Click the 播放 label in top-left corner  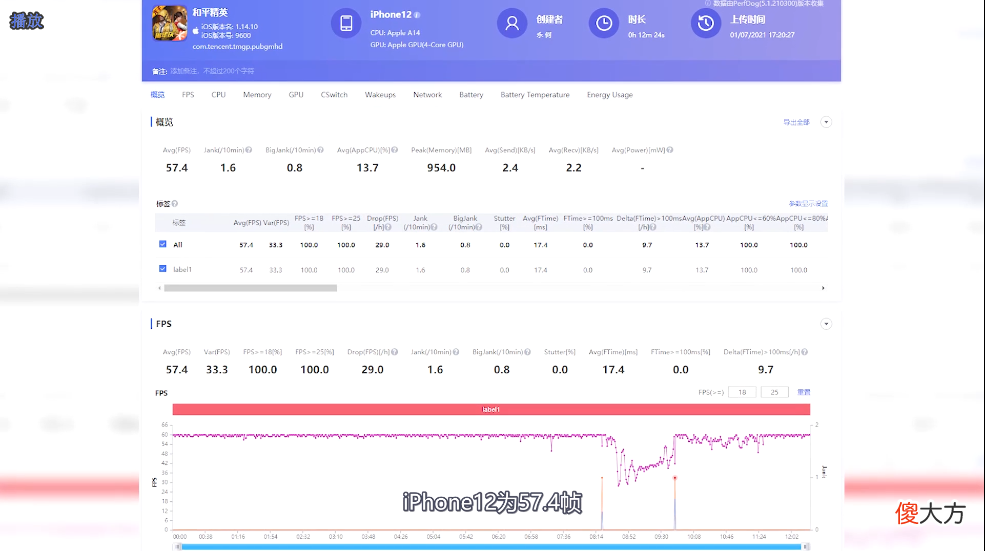click(26, 21)
